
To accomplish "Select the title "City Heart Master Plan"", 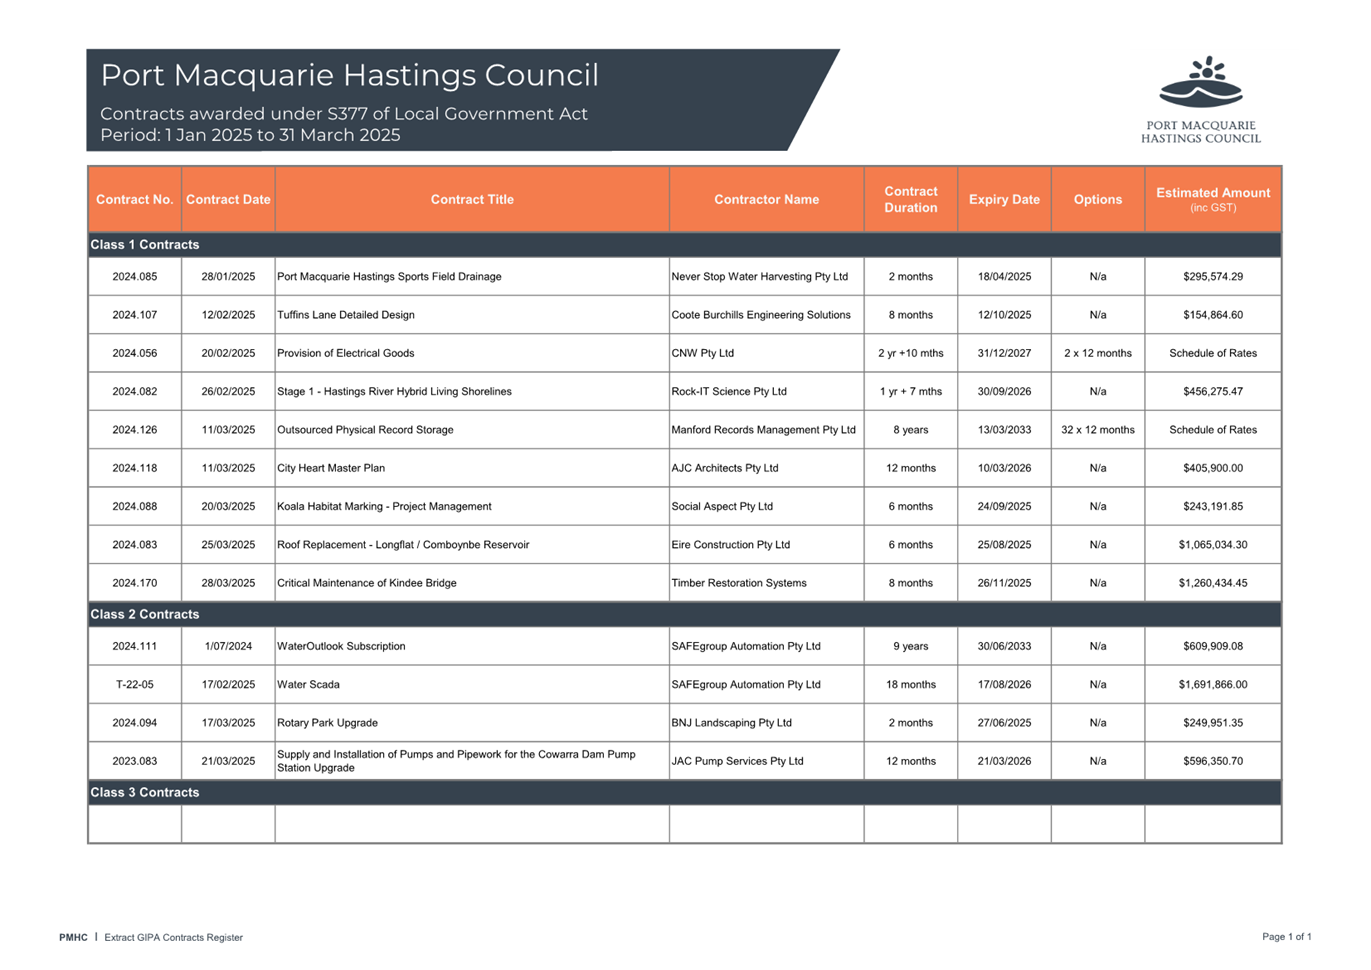I will click(x=331, y=468).
